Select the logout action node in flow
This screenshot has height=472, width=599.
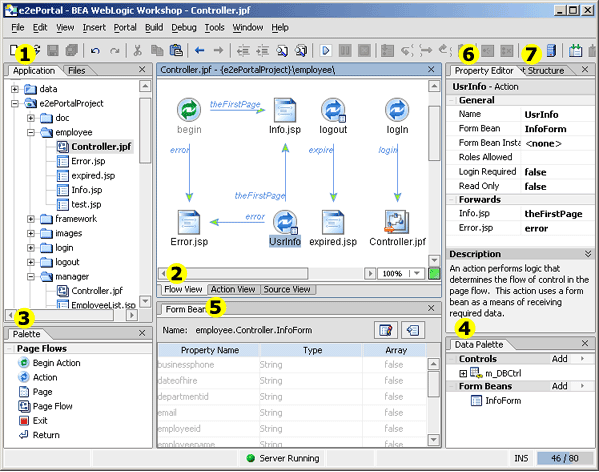tap(333, 116)
